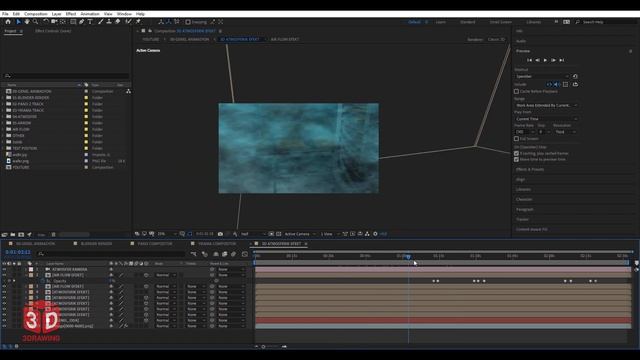Enable Frame Blending switch for timeline
Screen dimensions: 640x360
[224, 254]
